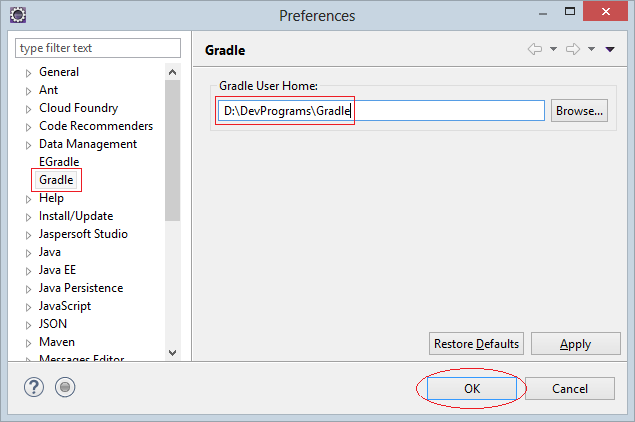The width and height of the screenshot is (635, 422).
Task: Expand the JSON tree node
Action: 28,325
